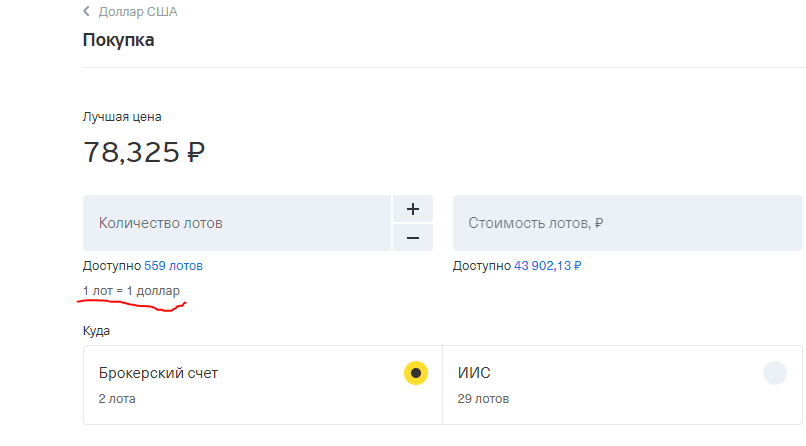Click the back chevron beside Доллар США
Screen dimensions: 806x446
click(x=86, y=12)
